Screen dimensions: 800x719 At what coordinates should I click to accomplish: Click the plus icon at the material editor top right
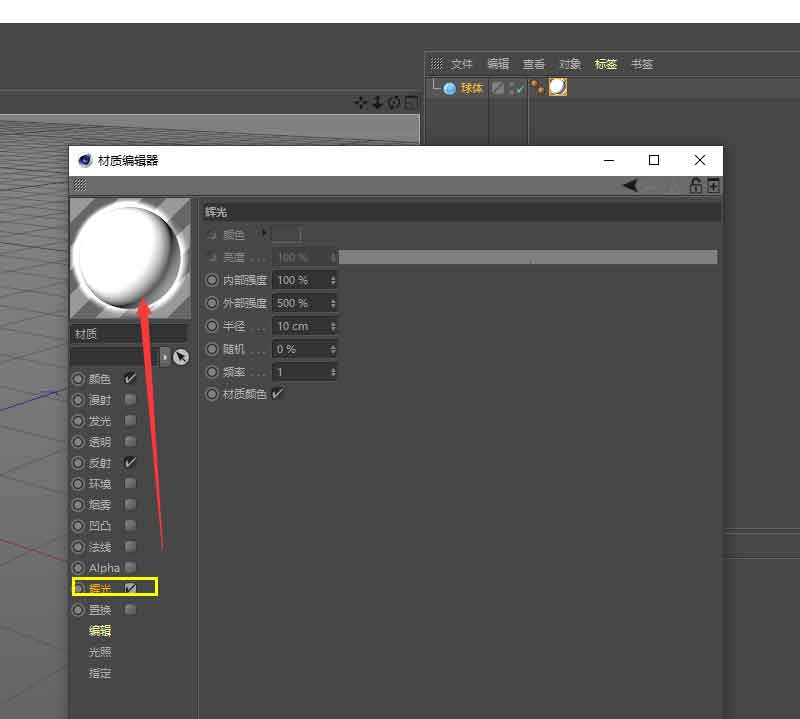tap(713, 186)
